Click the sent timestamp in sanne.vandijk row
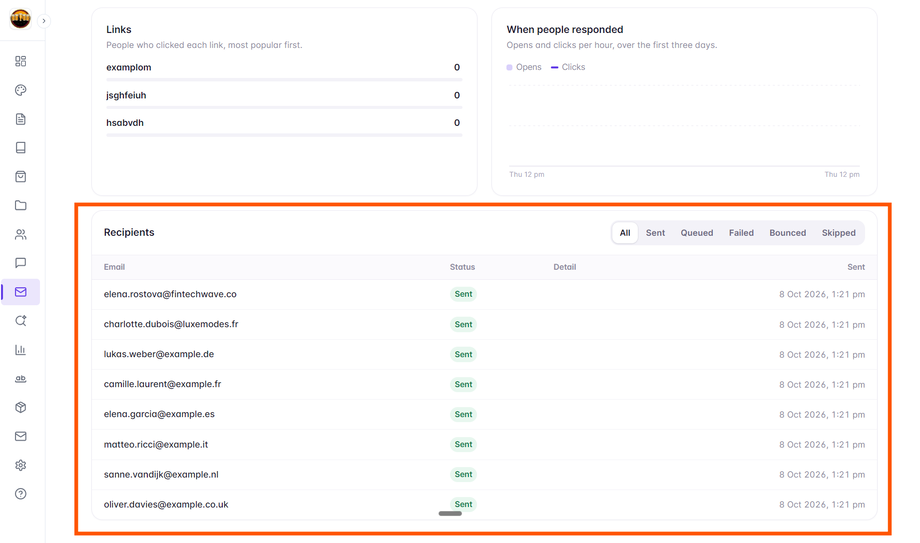This screenshot has width=920, height=543. pyautogui.click(x=822, y=474)
